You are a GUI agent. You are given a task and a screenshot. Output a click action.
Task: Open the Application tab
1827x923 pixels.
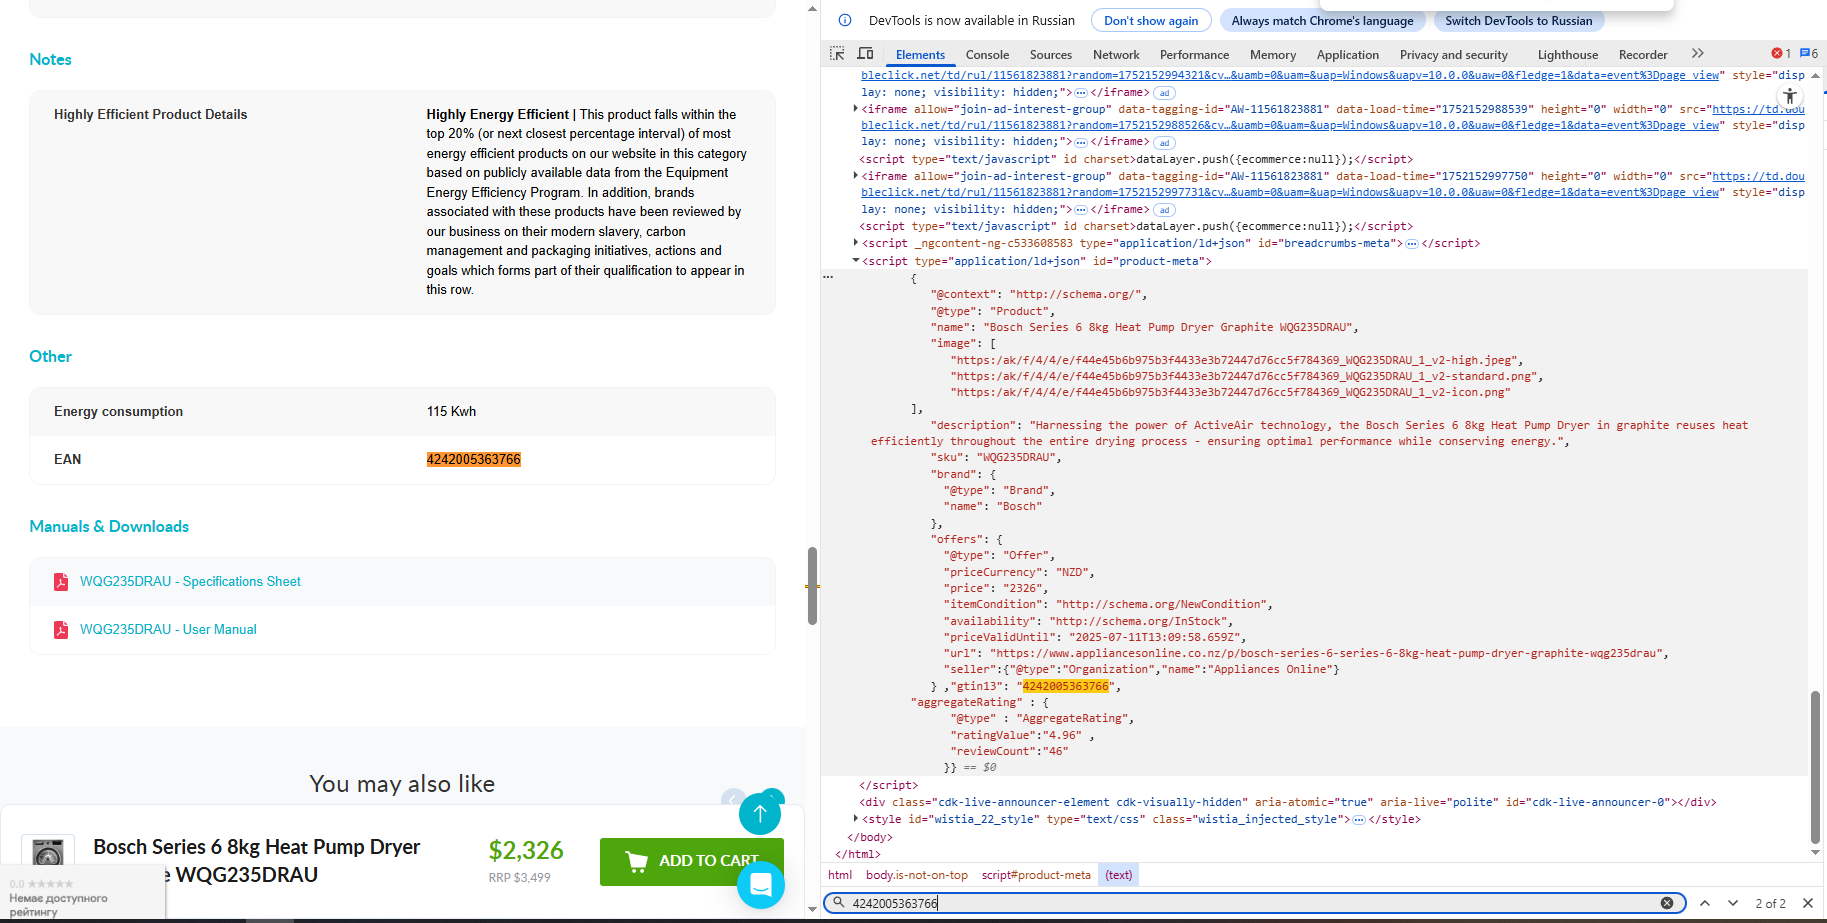(1348, 55)
